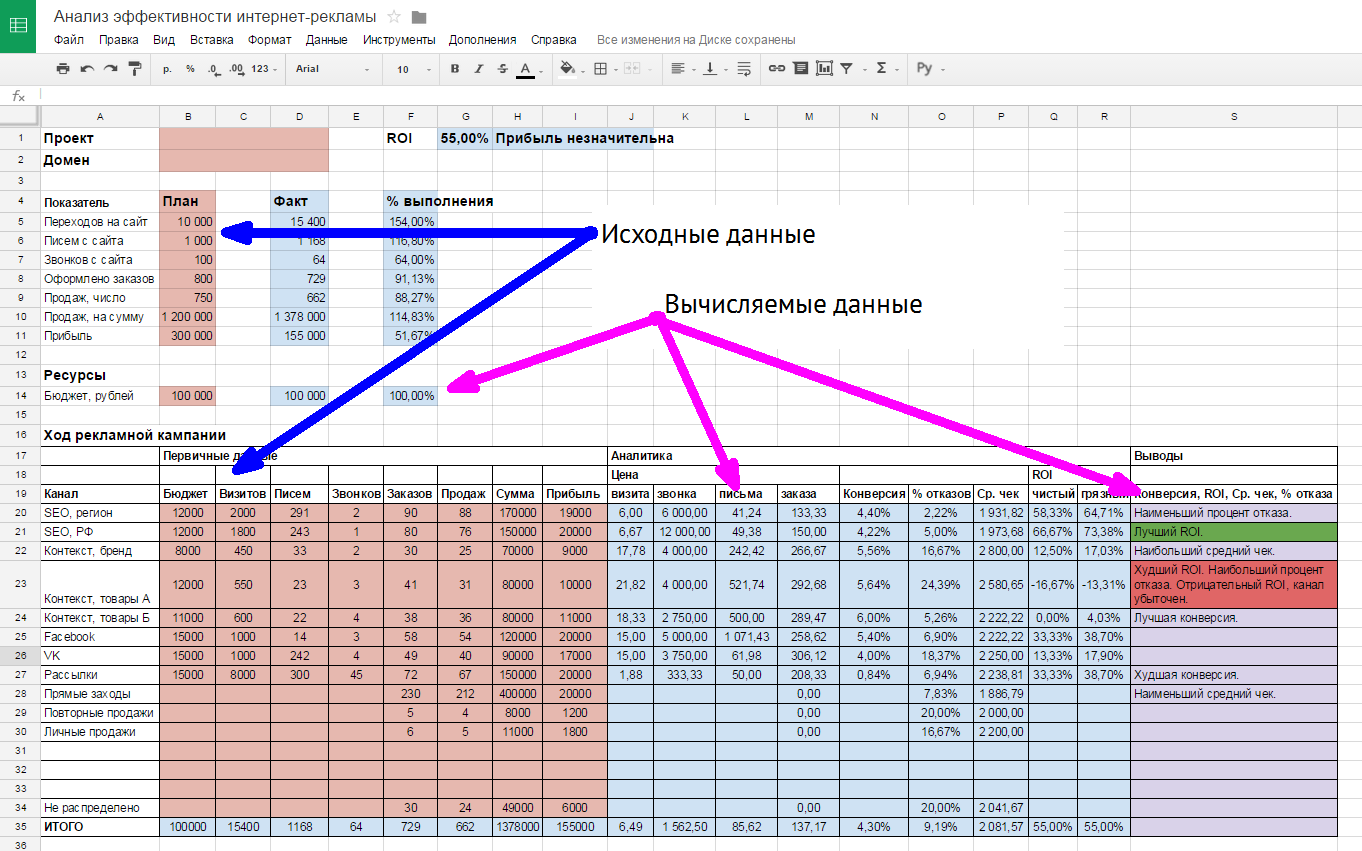Viewport: 1362px width, 851px height.
Task: Undo the last action
Action: click(87, 69)
